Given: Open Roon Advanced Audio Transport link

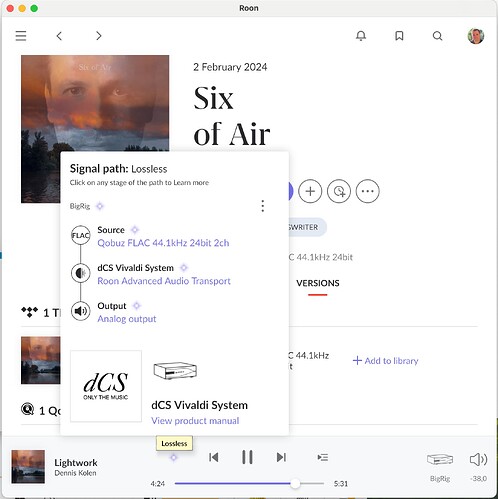Looking at the screenshot, I should coord(164,281).
